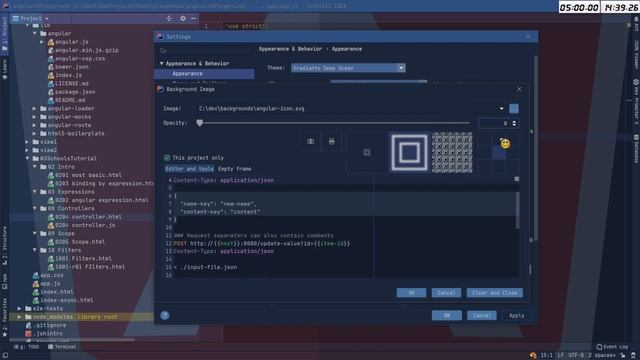This screenshot has width=640, height=360.
Task: Open the Event Log in status bar
Action: click(x=612, y=347)
